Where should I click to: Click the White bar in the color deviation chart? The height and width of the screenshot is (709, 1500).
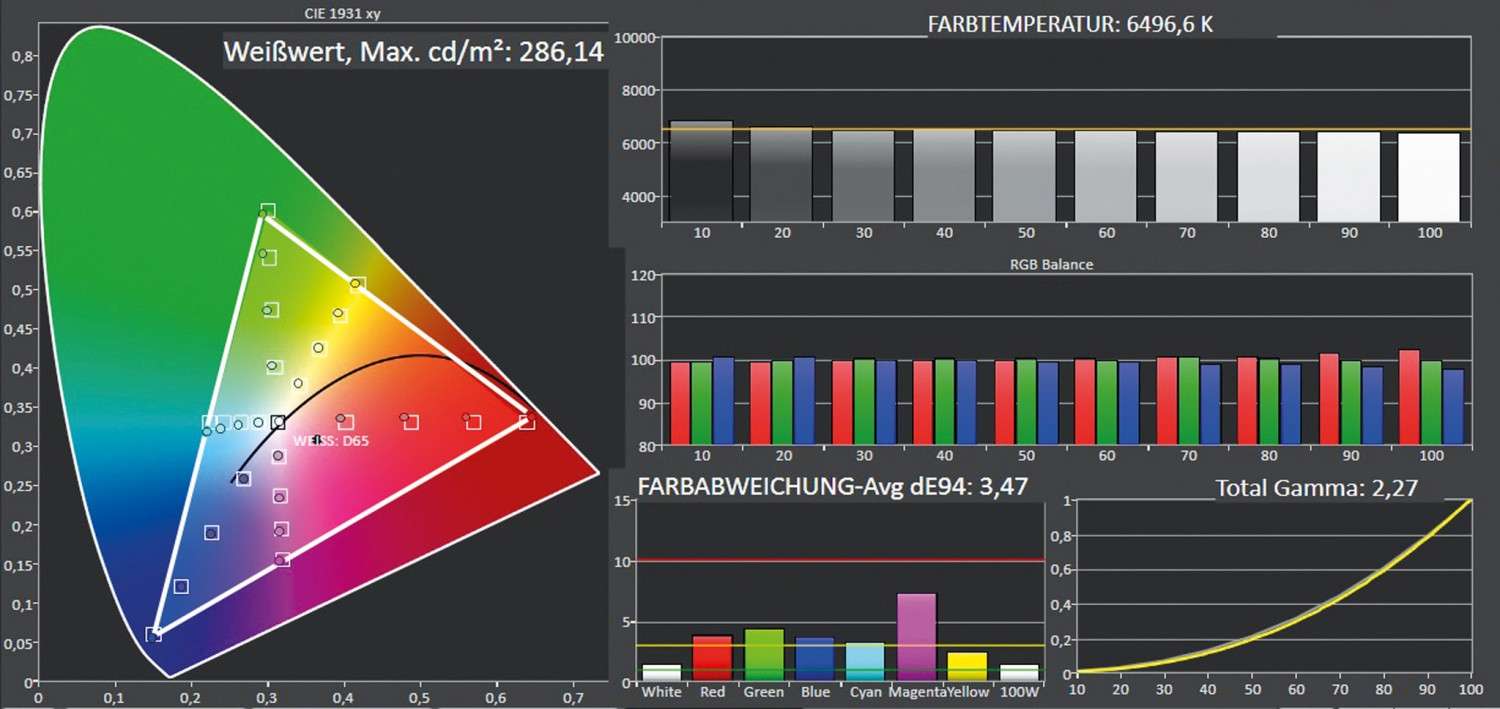[x=662, y=674]
